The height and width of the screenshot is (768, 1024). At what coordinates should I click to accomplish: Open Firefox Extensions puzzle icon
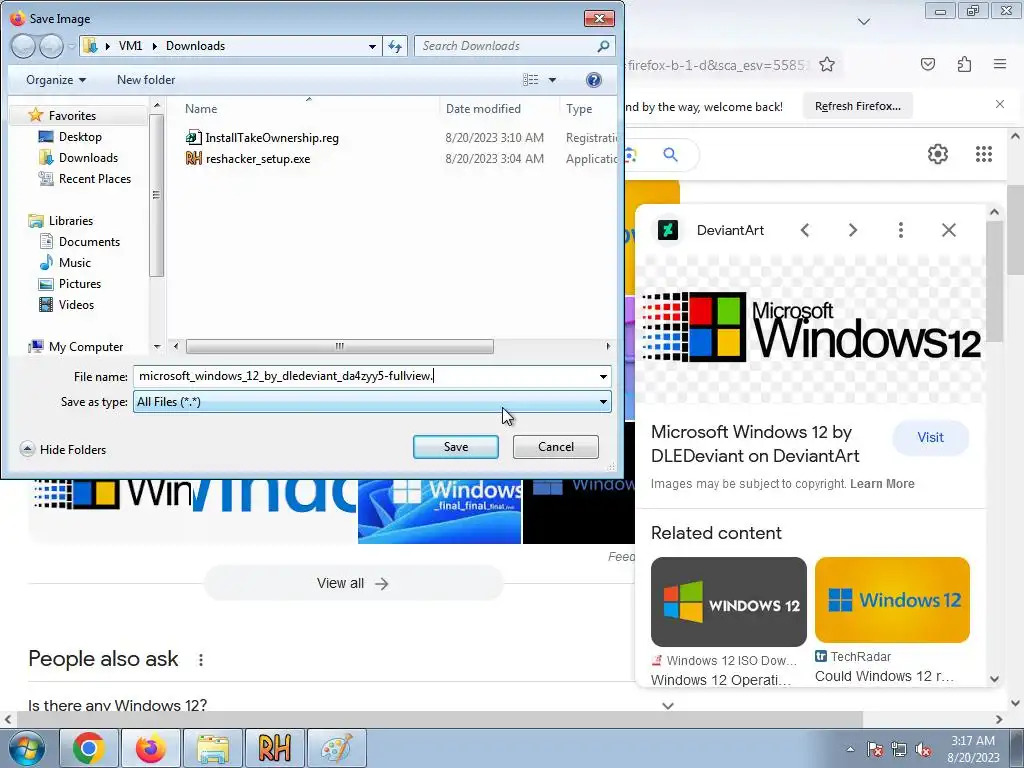965,64
